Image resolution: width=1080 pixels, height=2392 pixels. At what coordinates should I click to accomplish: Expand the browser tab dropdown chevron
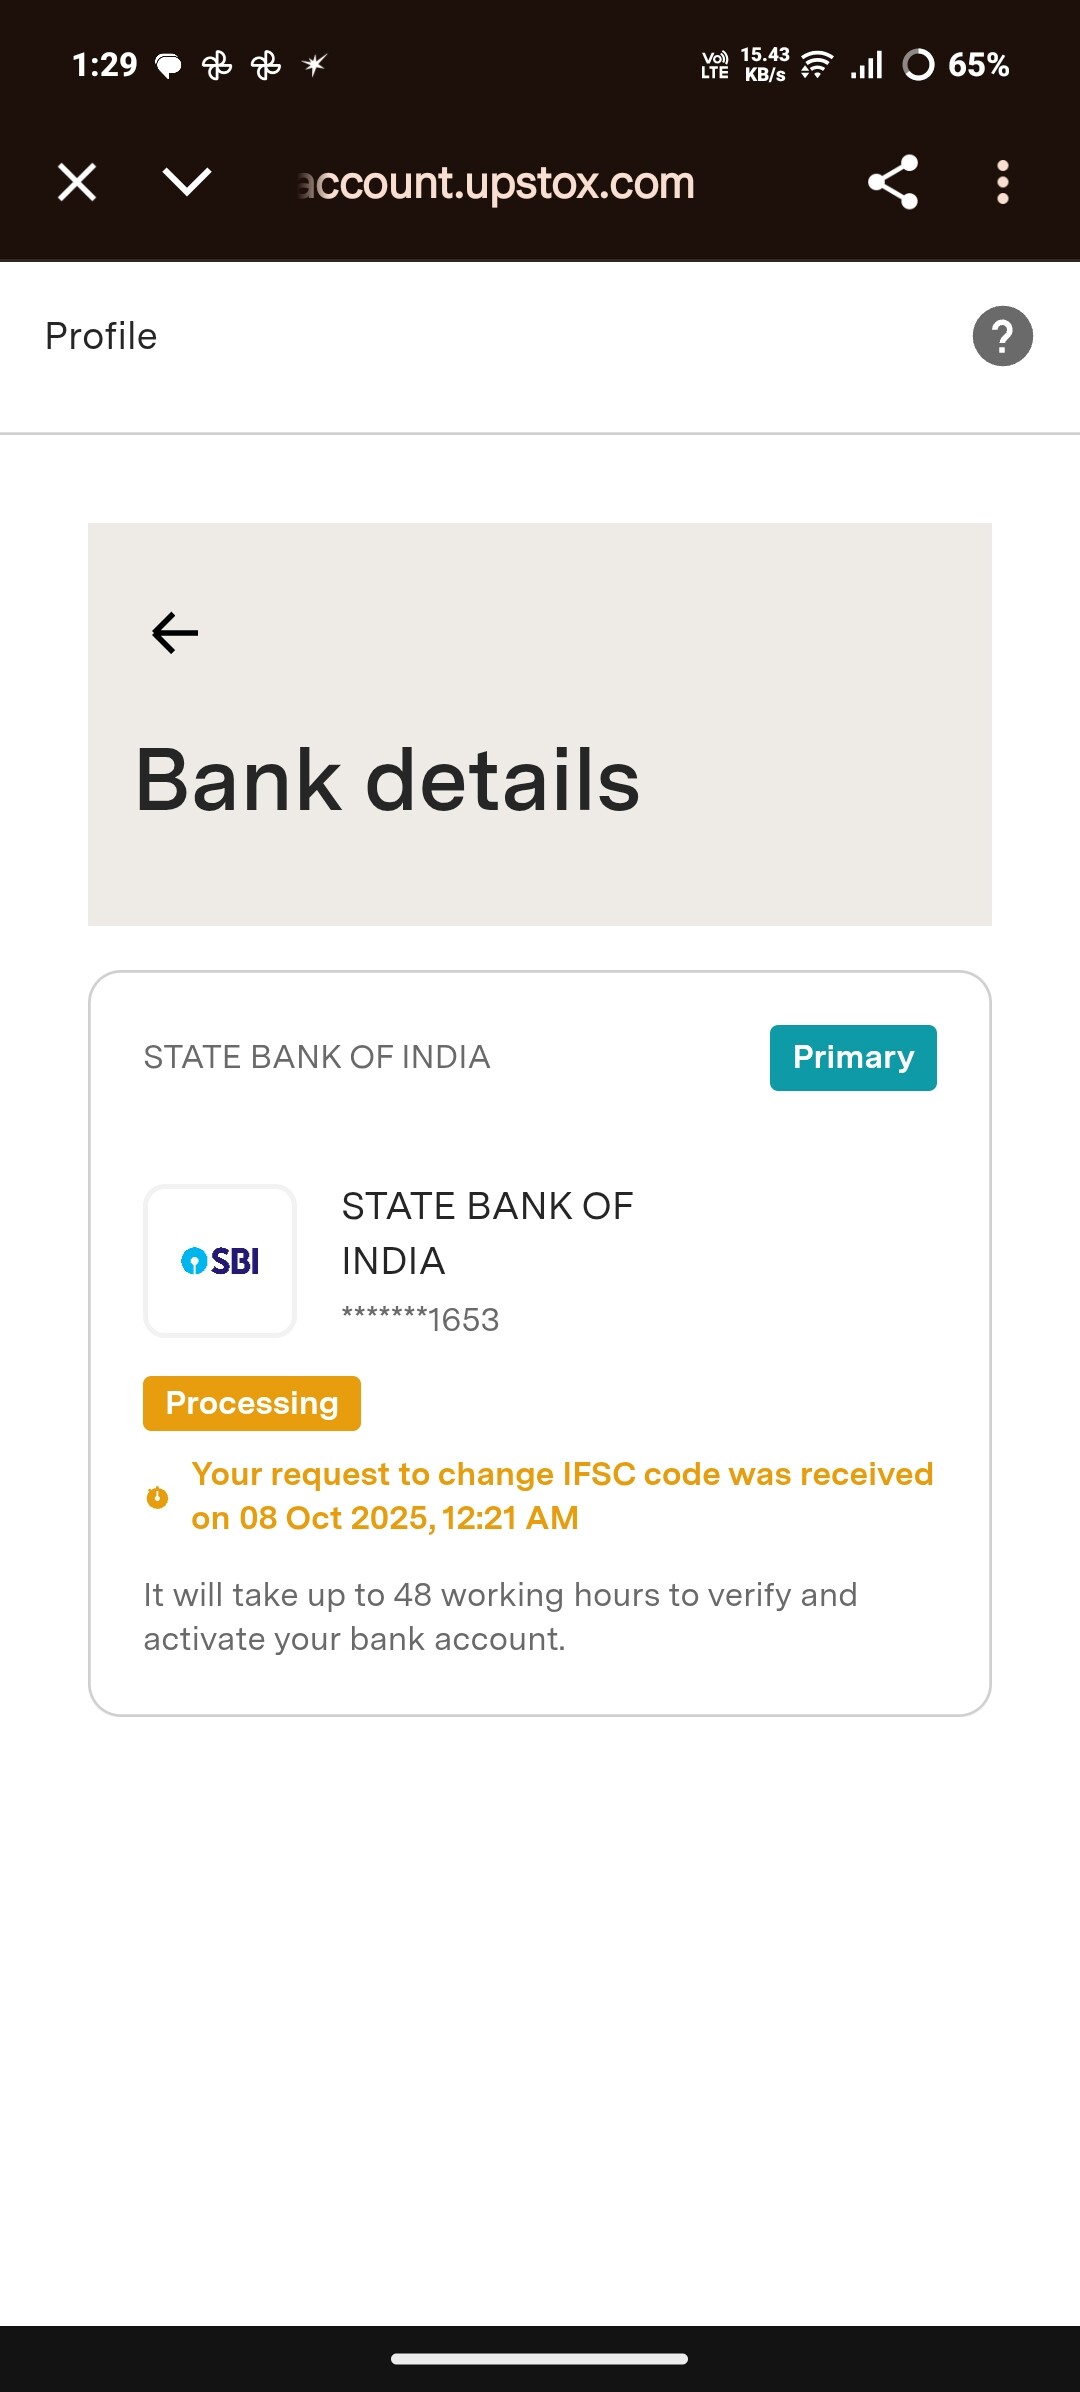coord(187,182)
